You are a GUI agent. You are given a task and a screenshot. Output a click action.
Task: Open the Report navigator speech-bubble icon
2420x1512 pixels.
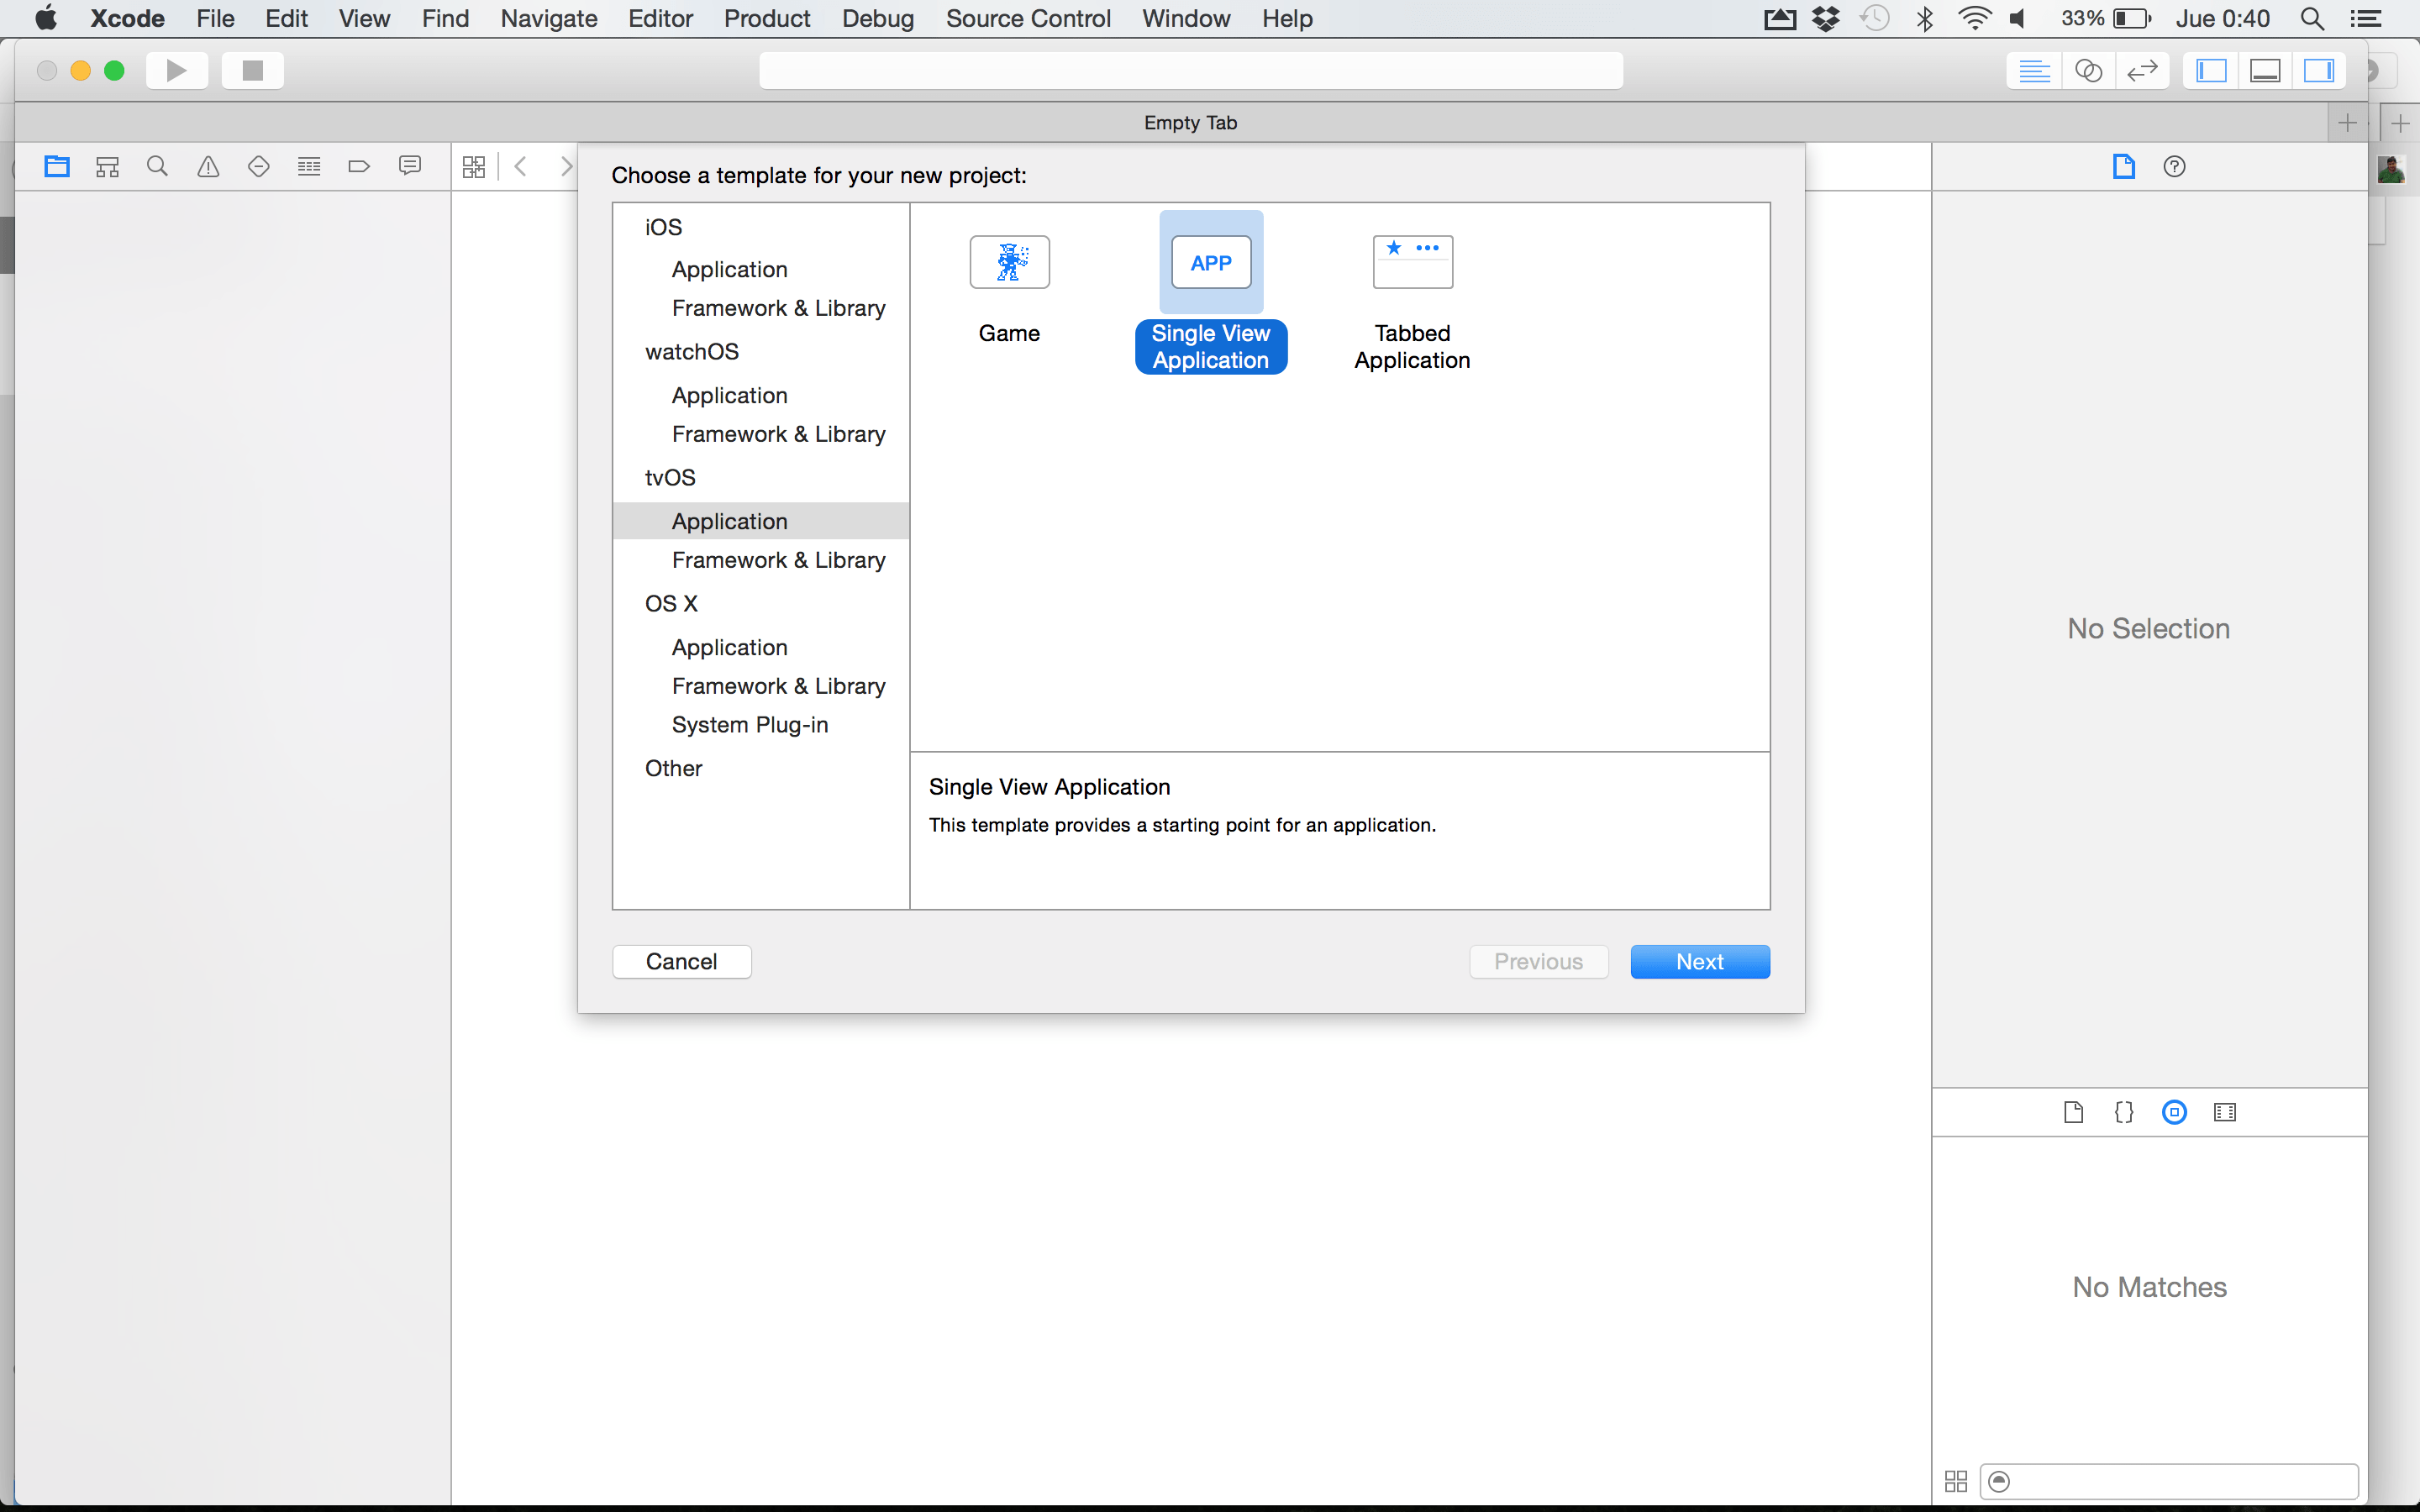(x=409, y=167)
